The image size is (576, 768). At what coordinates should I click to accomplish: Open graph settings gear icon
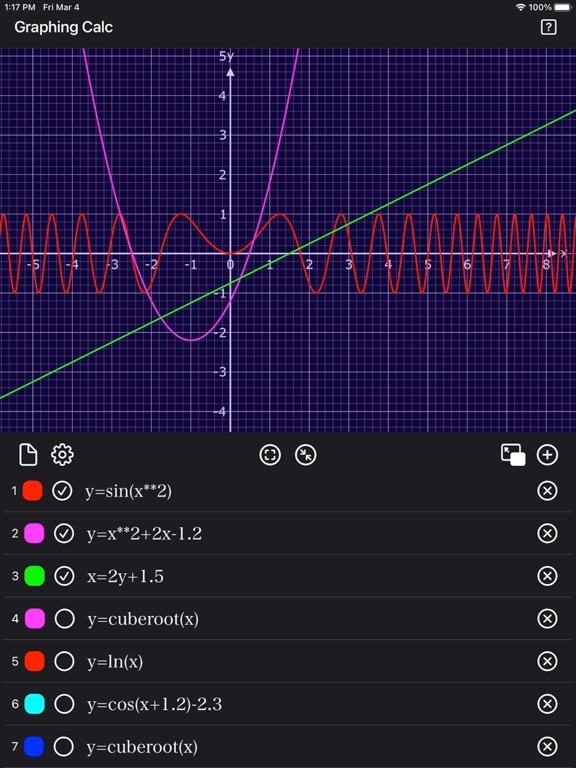pos(62,455)
